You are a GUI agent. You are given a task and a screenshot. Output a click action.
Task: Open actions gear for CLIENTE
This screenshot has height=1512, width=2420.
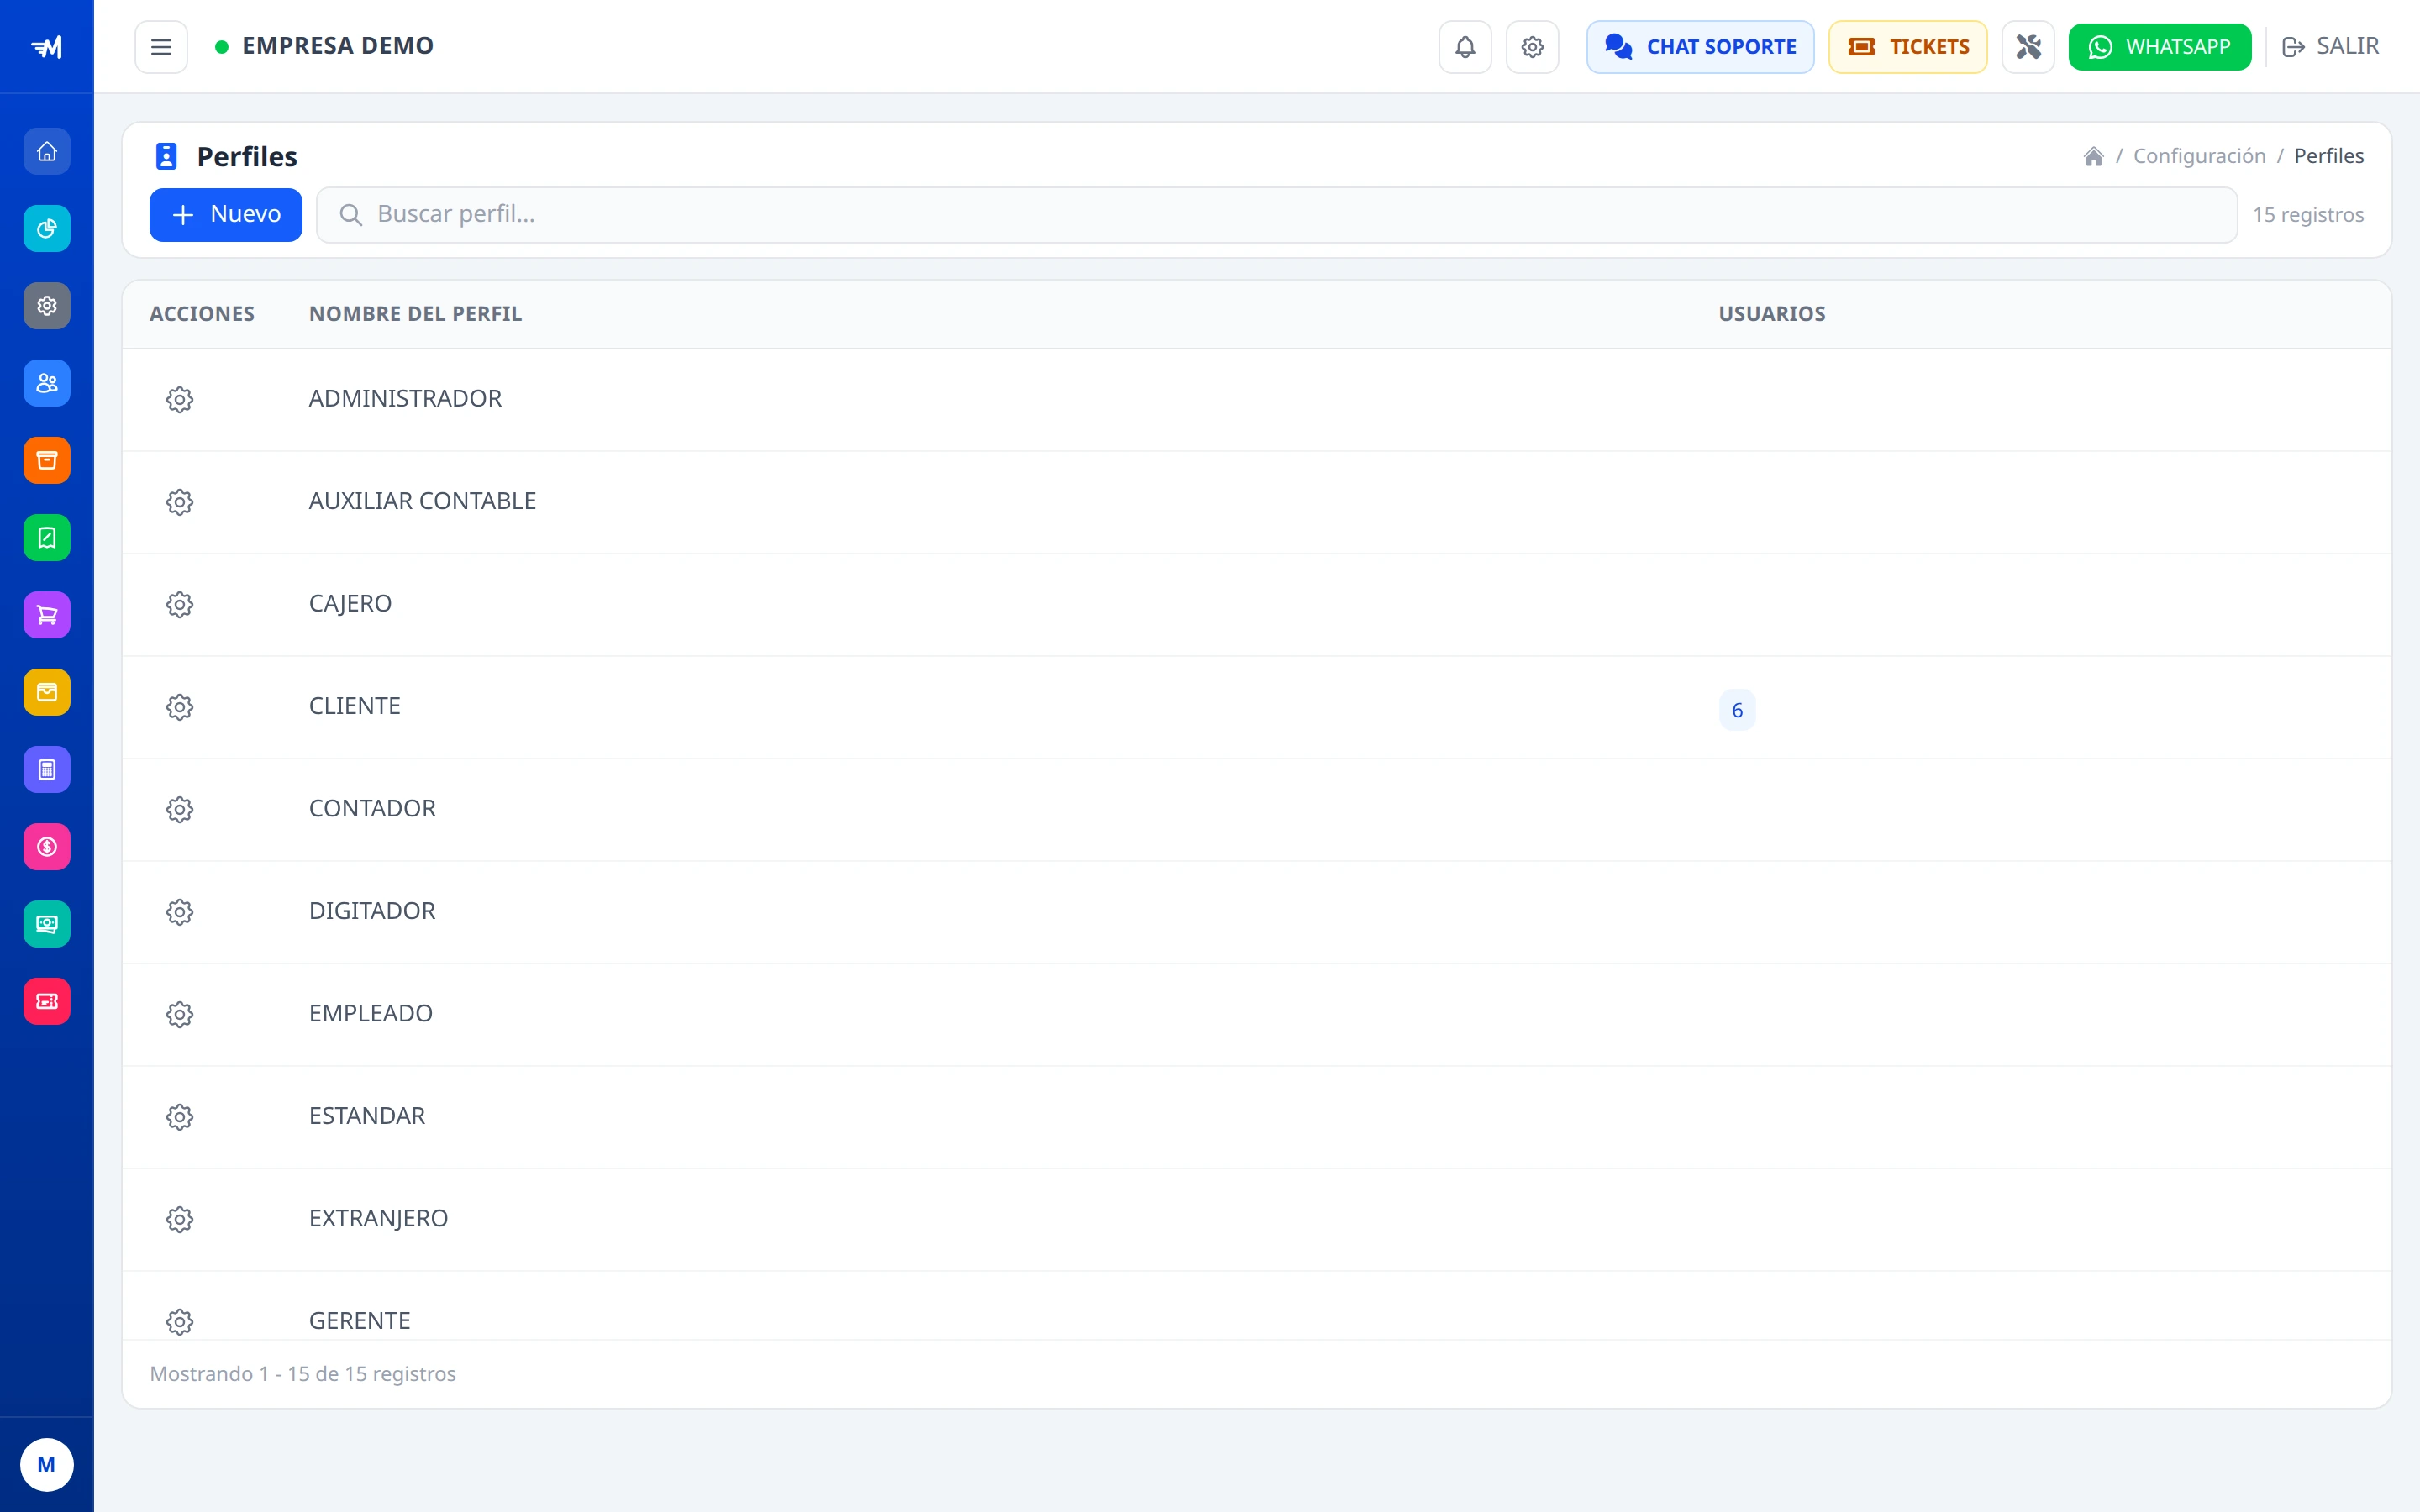point(180,707)
